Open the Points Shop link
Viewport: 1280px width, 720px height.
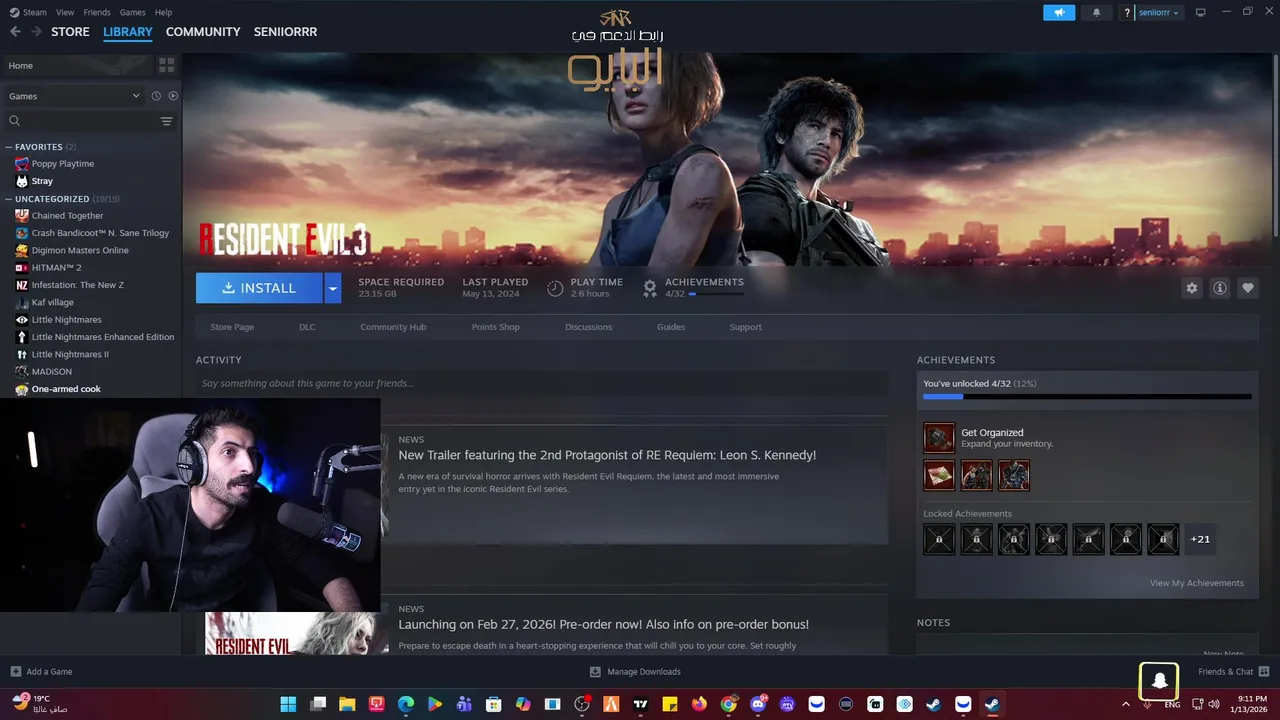(496, 327)
